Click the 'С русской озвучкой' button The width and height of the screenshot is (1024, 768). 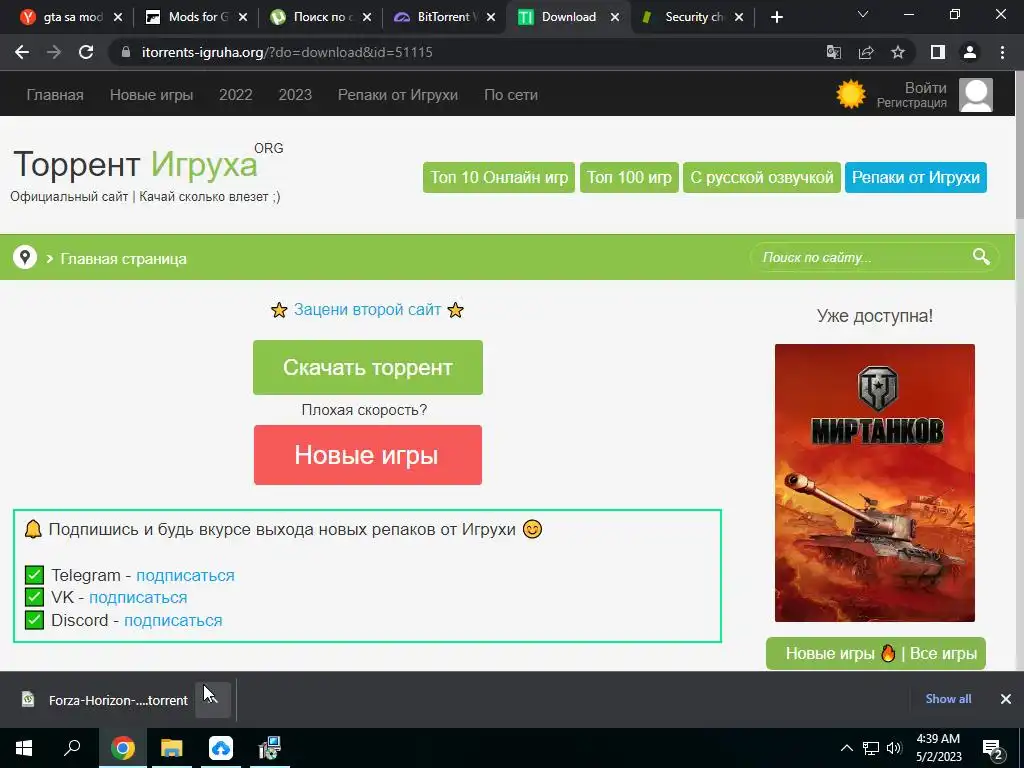tap(762, 178)
